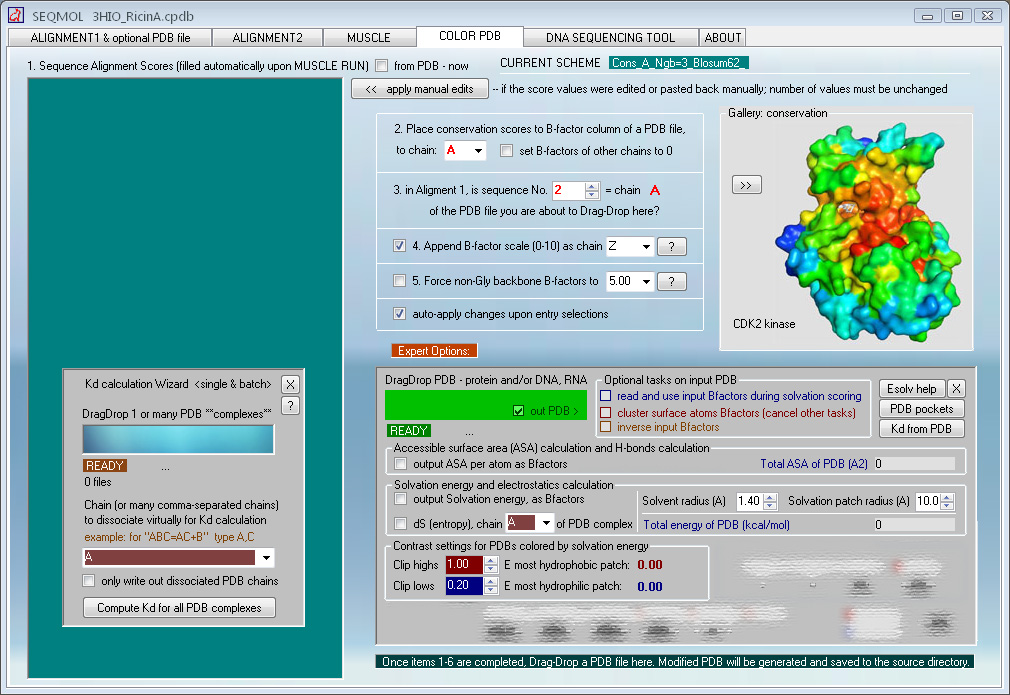1010x695 pixels.
Task: Enable 'from PDB - now' checkbox
Action: pos(381,66)
